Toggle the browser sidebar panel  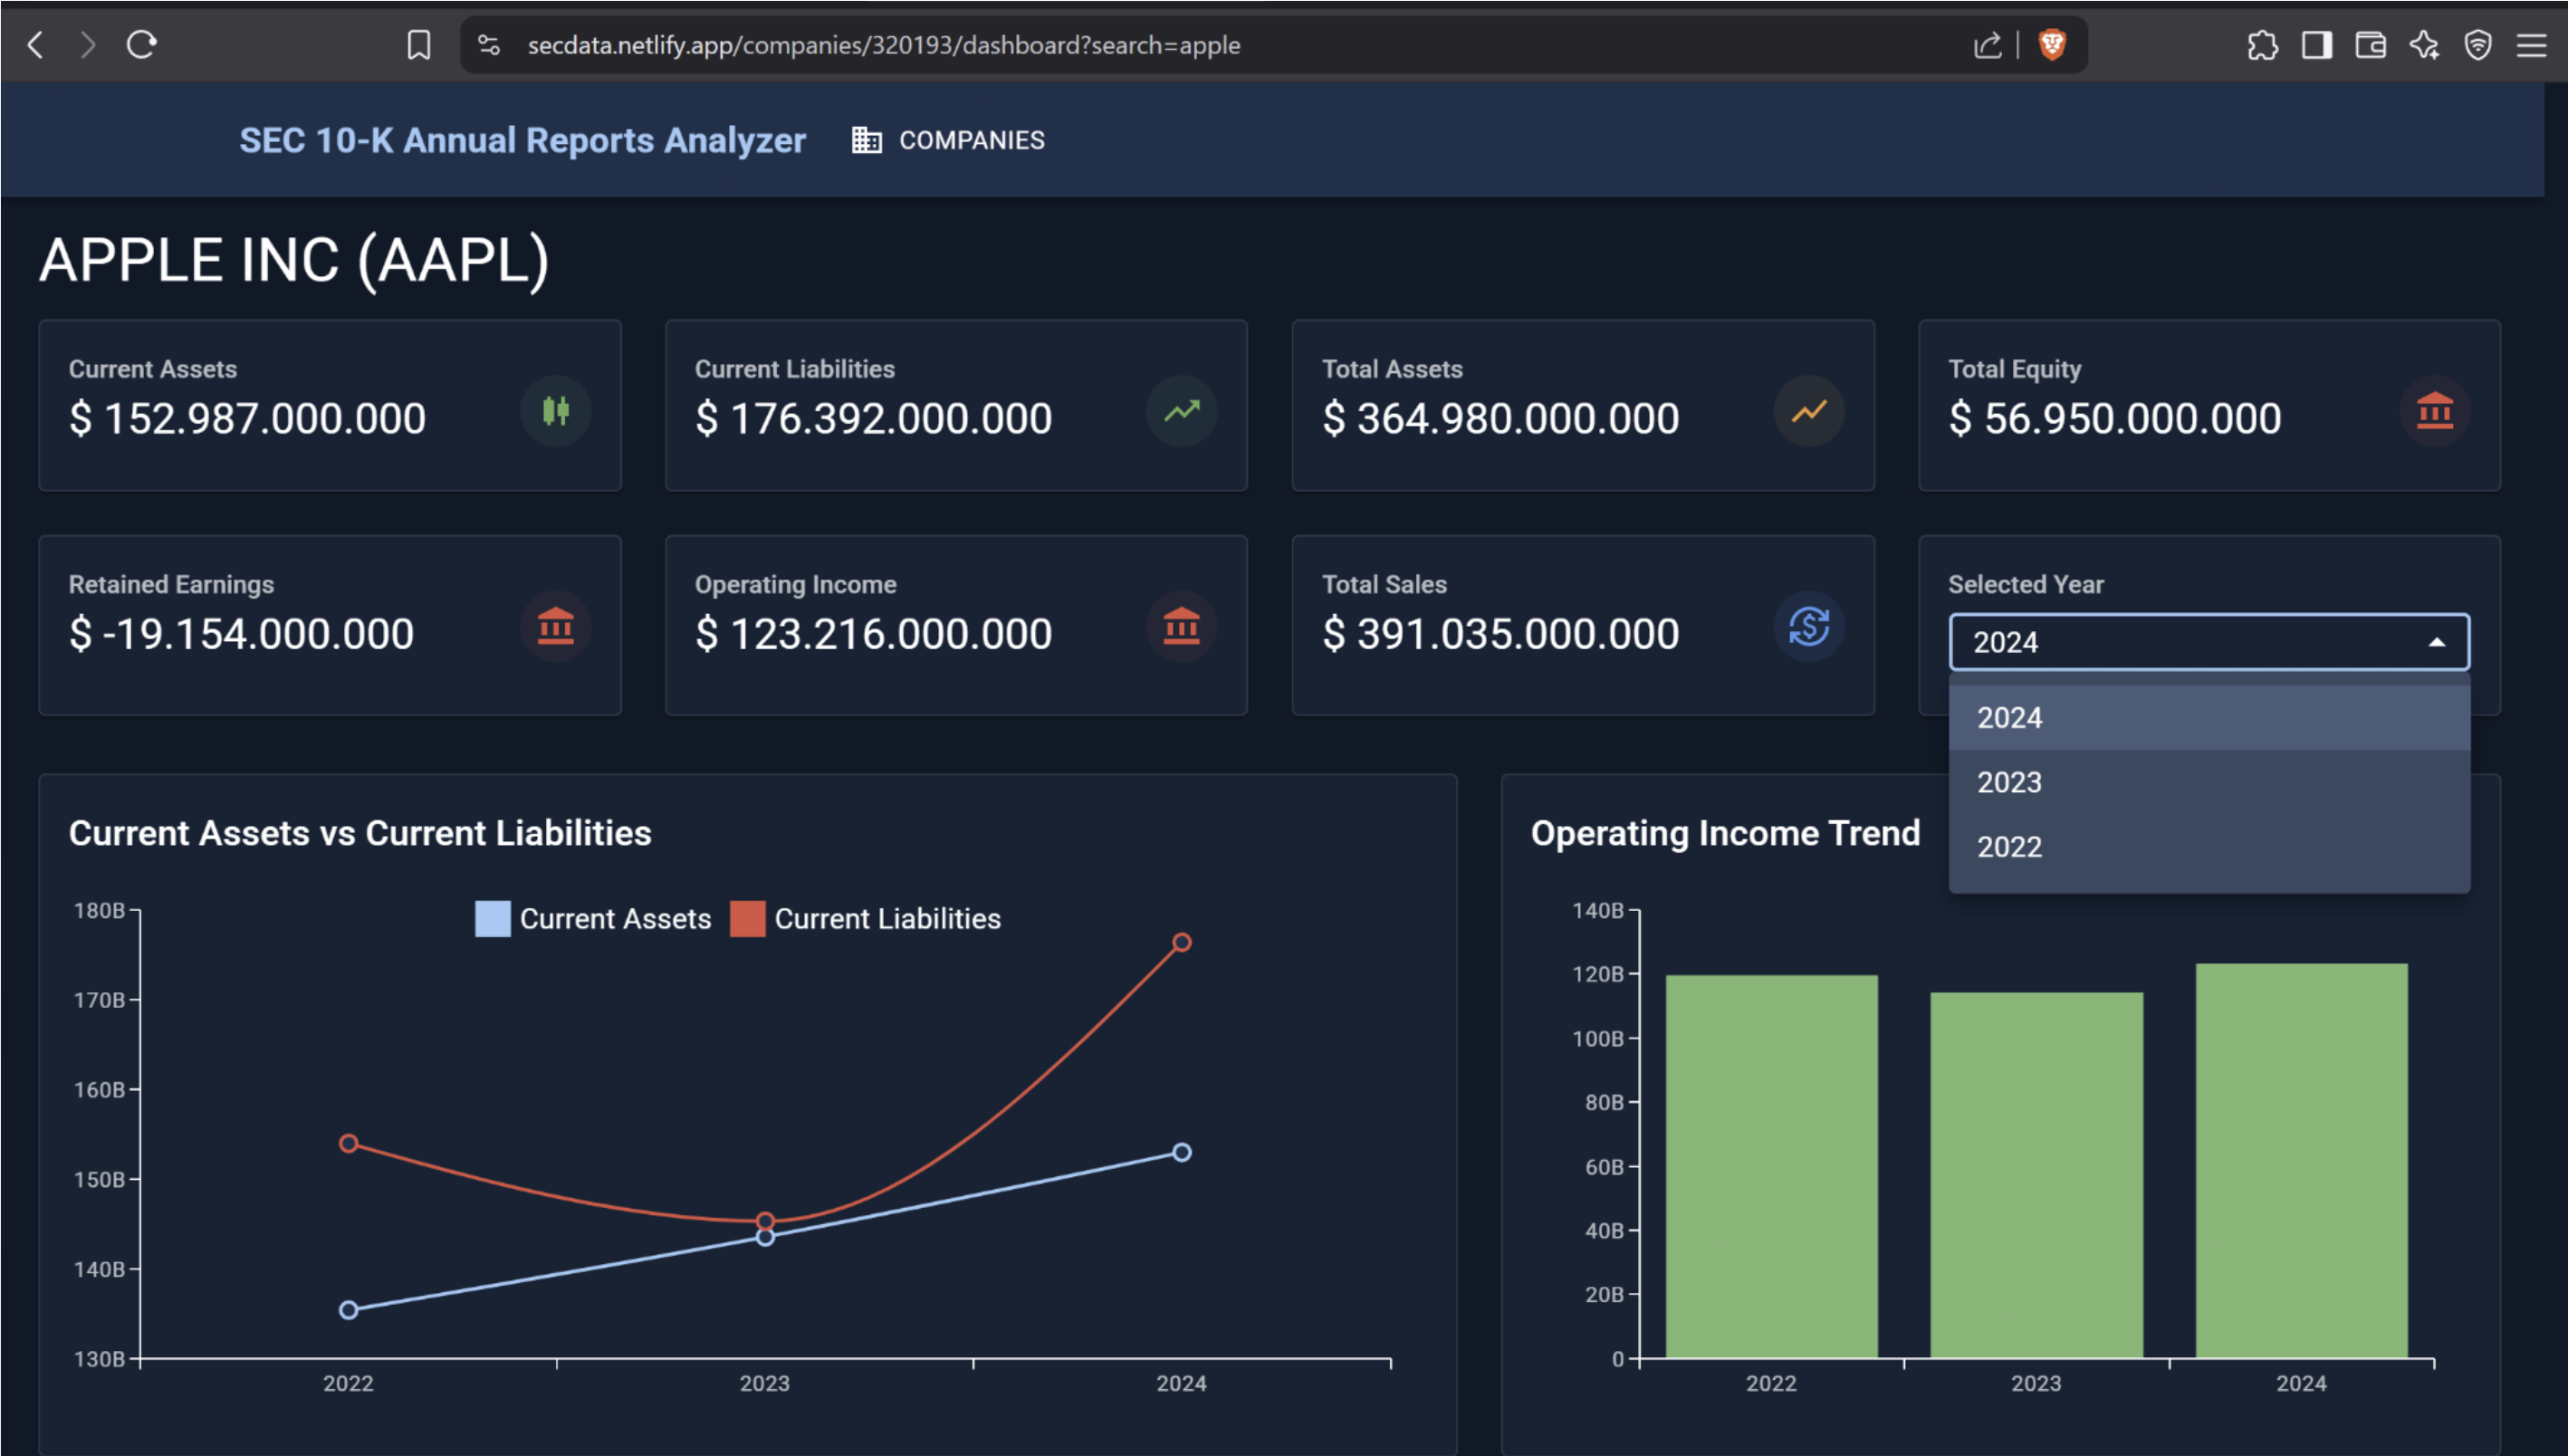pos(2317,45)
